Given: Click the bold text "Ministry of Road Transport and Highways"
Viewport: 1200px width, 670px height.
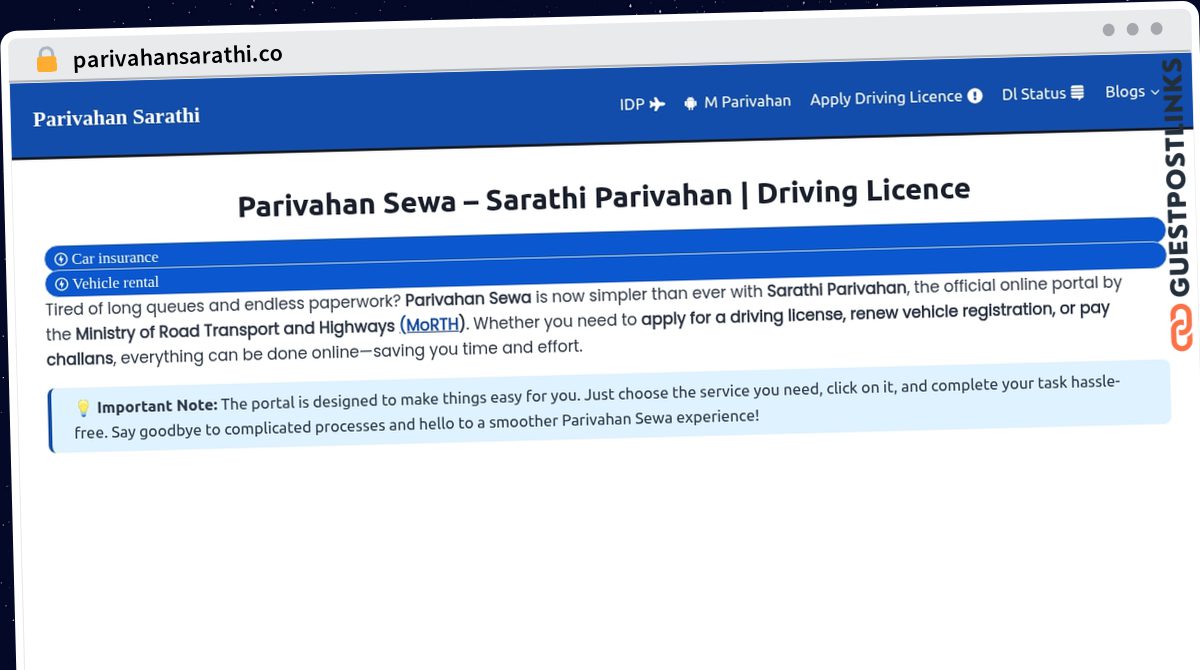Looking at the screenshot, I should [x=235, y=329].
